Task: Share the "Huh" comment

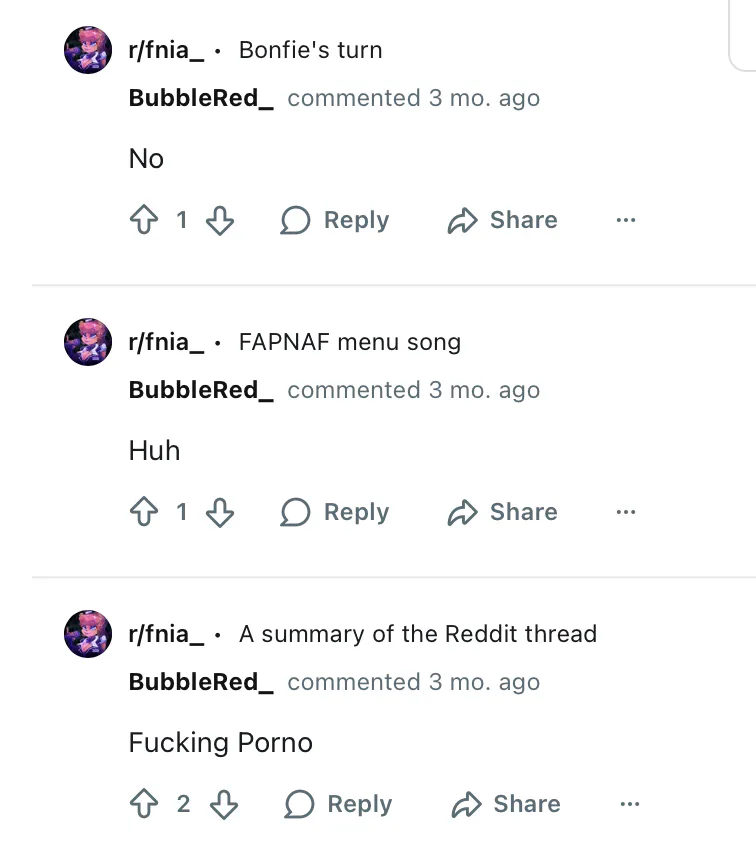Action: point(502,512)
